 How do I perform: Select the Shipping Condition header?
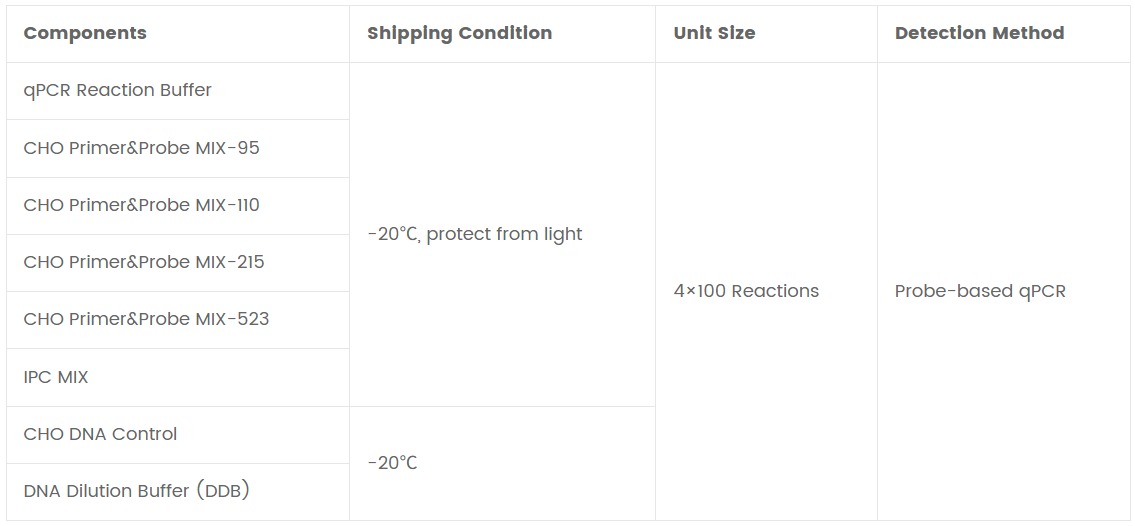coord(459,33)
